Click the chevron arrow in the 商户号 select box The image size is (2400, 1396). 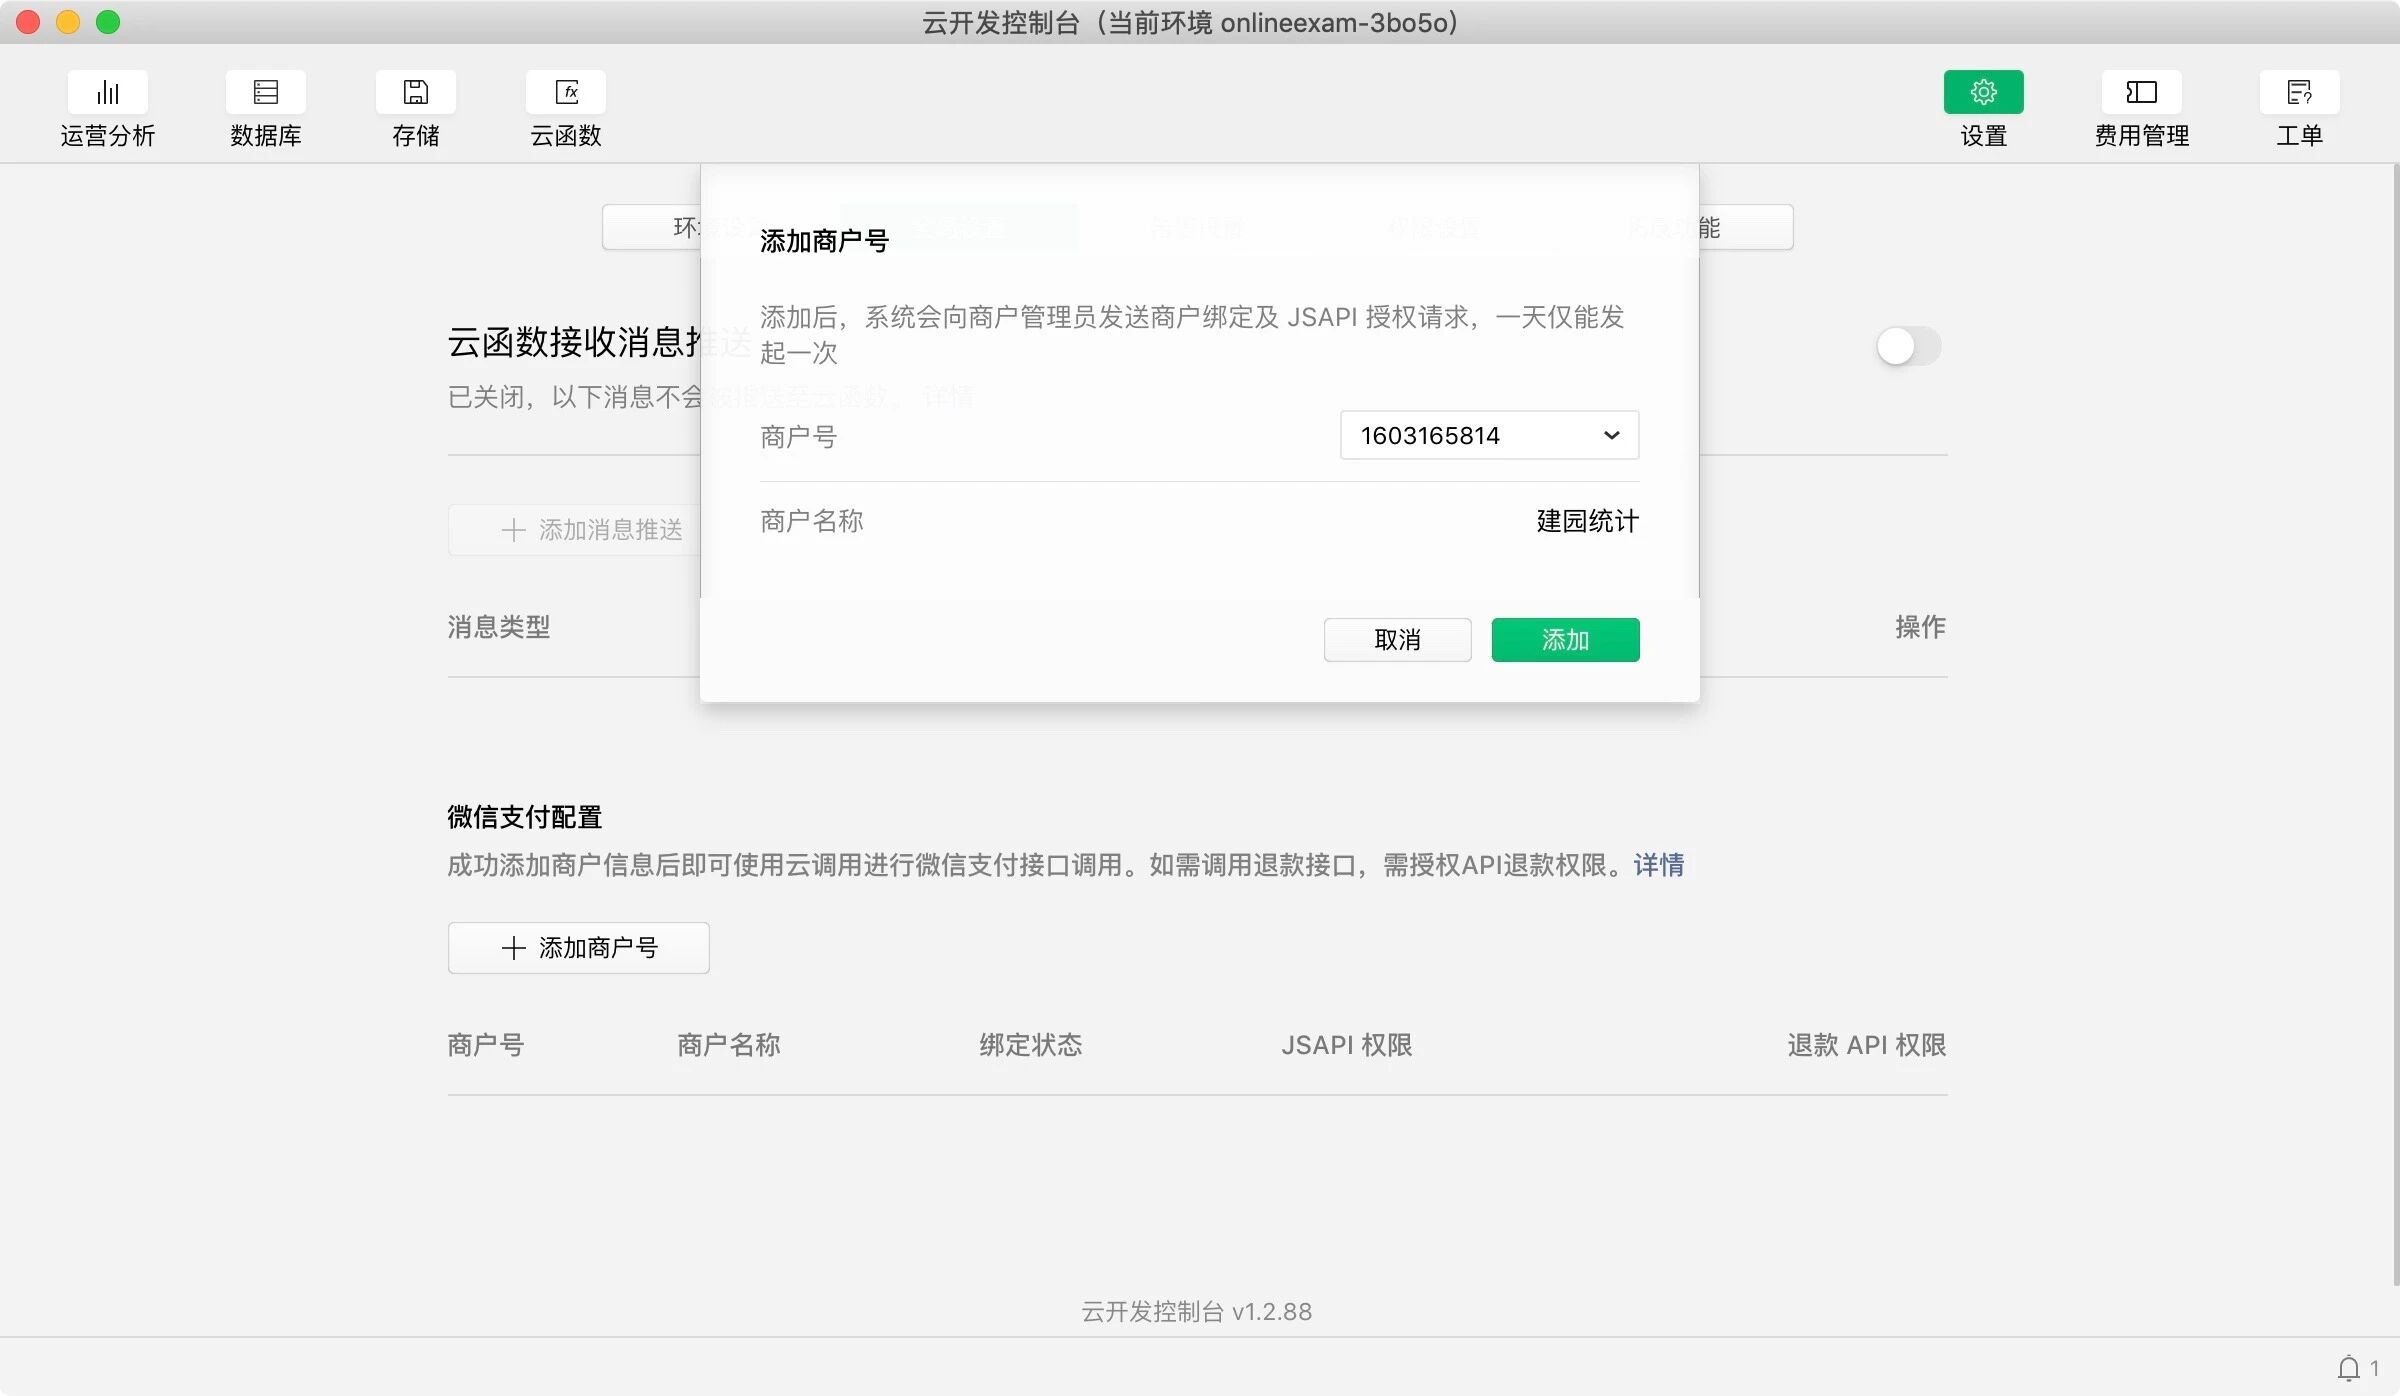pyautogui.click(x=1611, y=436)
